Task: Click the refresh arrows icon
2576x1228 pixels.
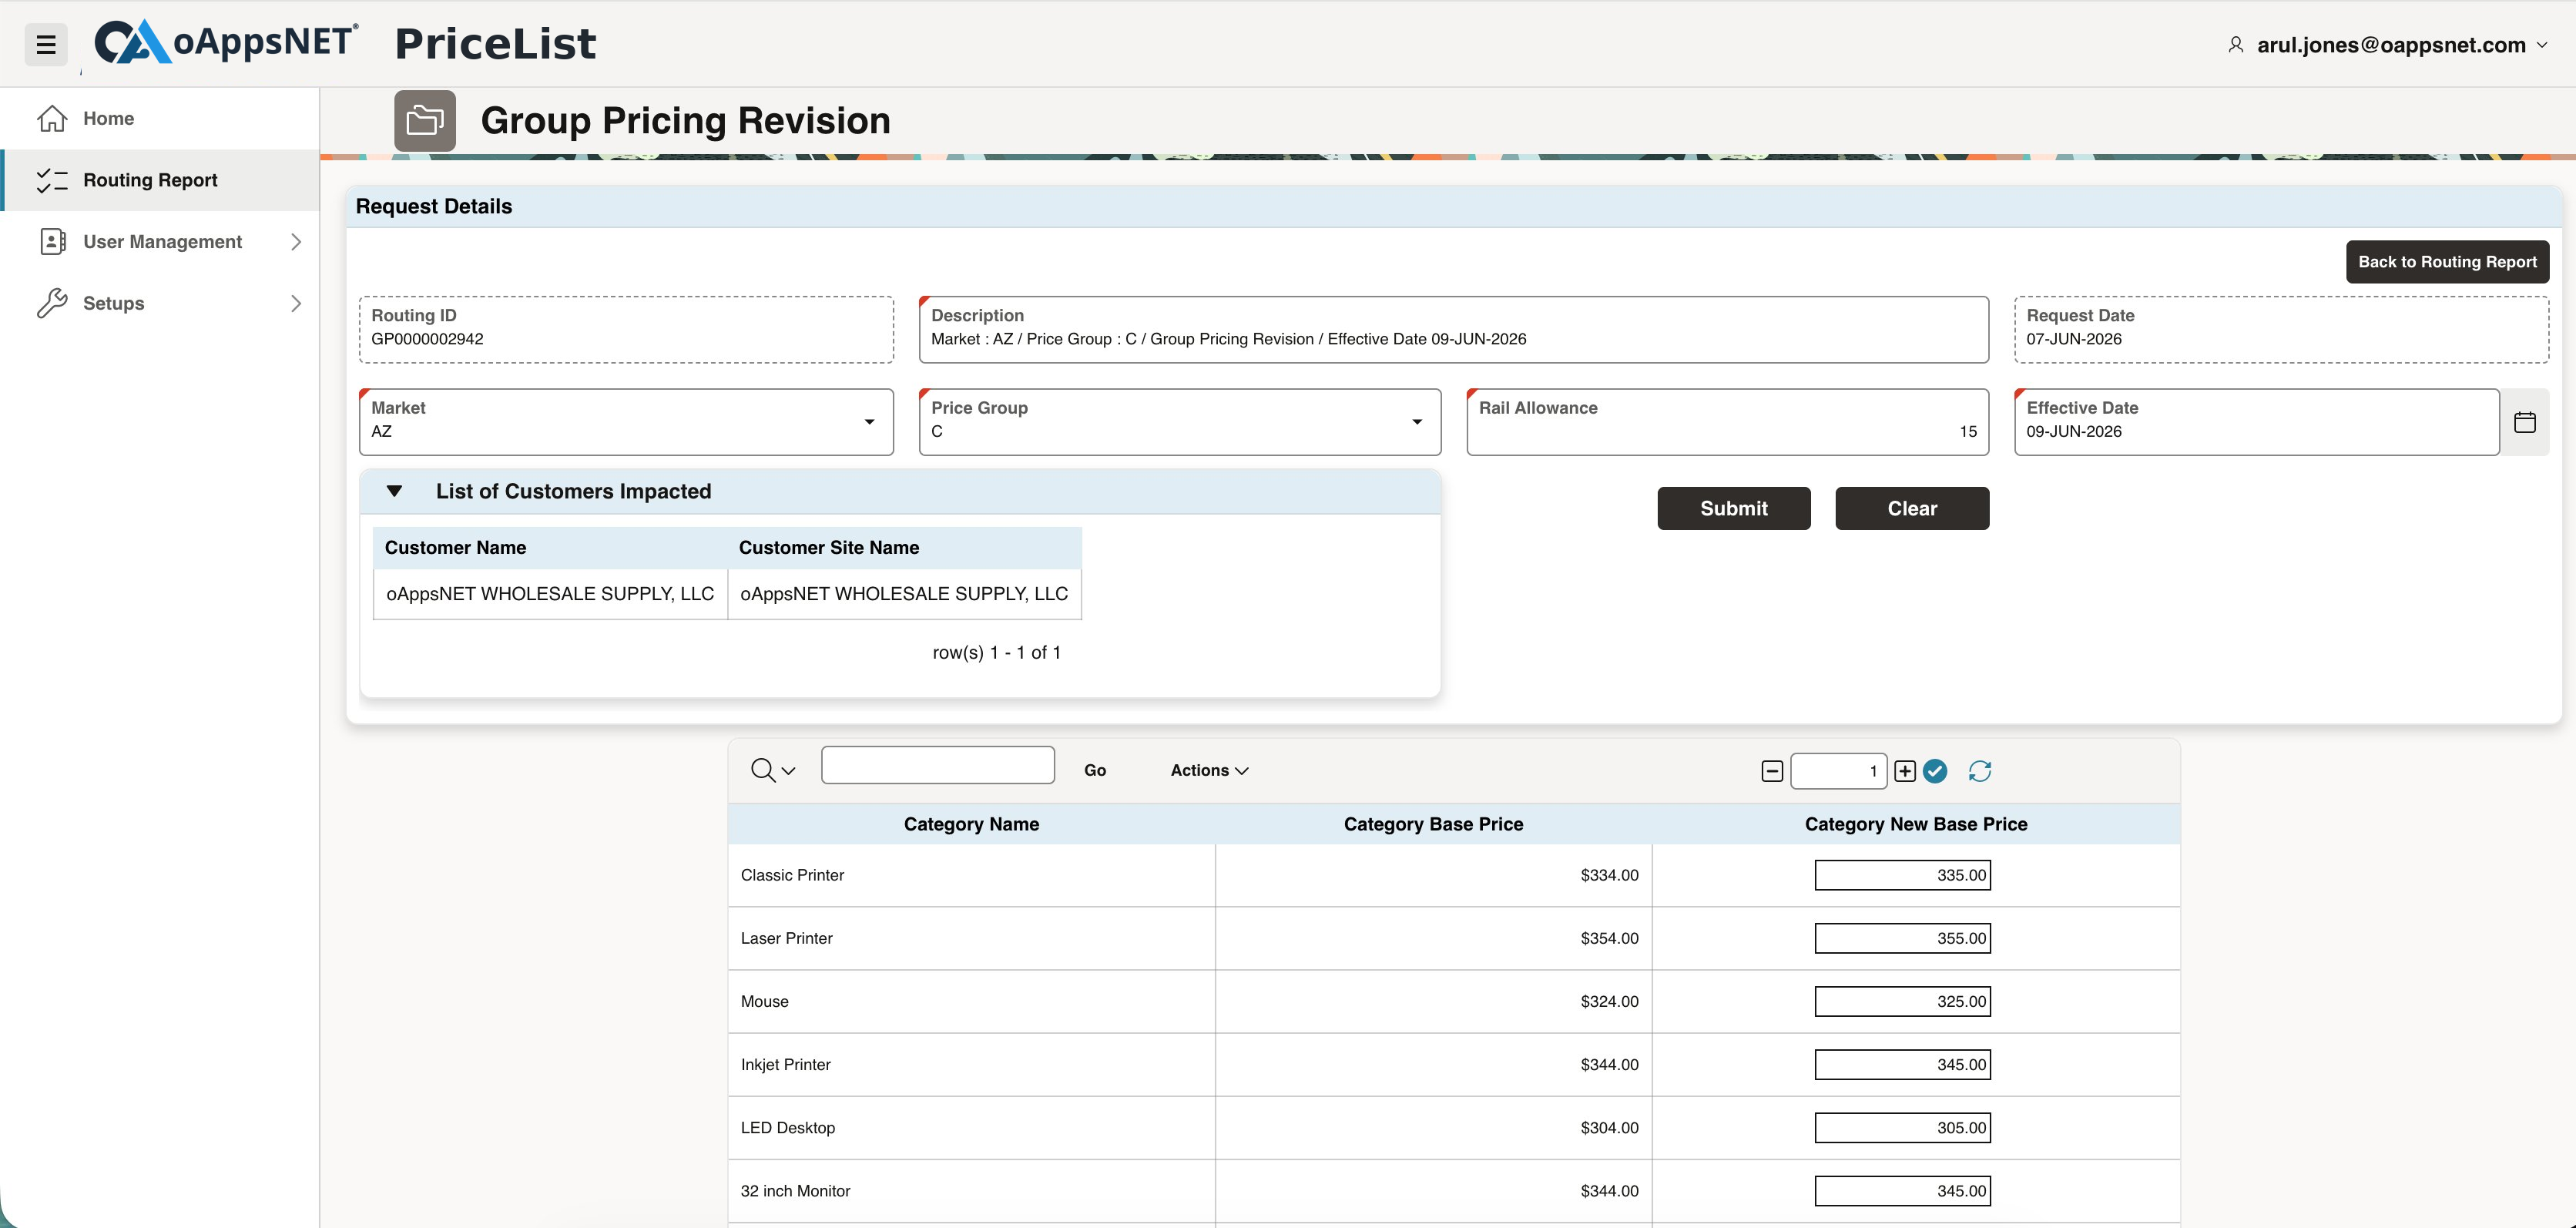Action: (1979, 771)
